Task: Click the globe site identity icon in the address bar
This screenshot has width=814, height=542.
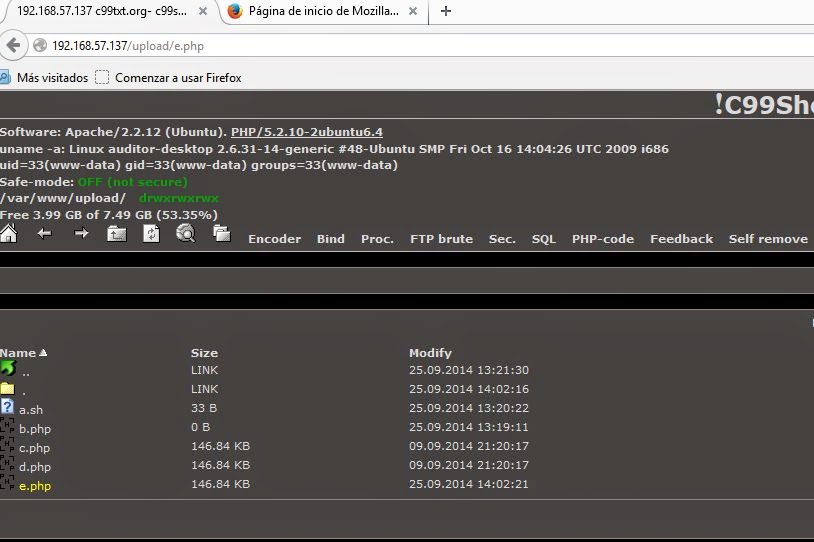Action: [x=40, y=46]
